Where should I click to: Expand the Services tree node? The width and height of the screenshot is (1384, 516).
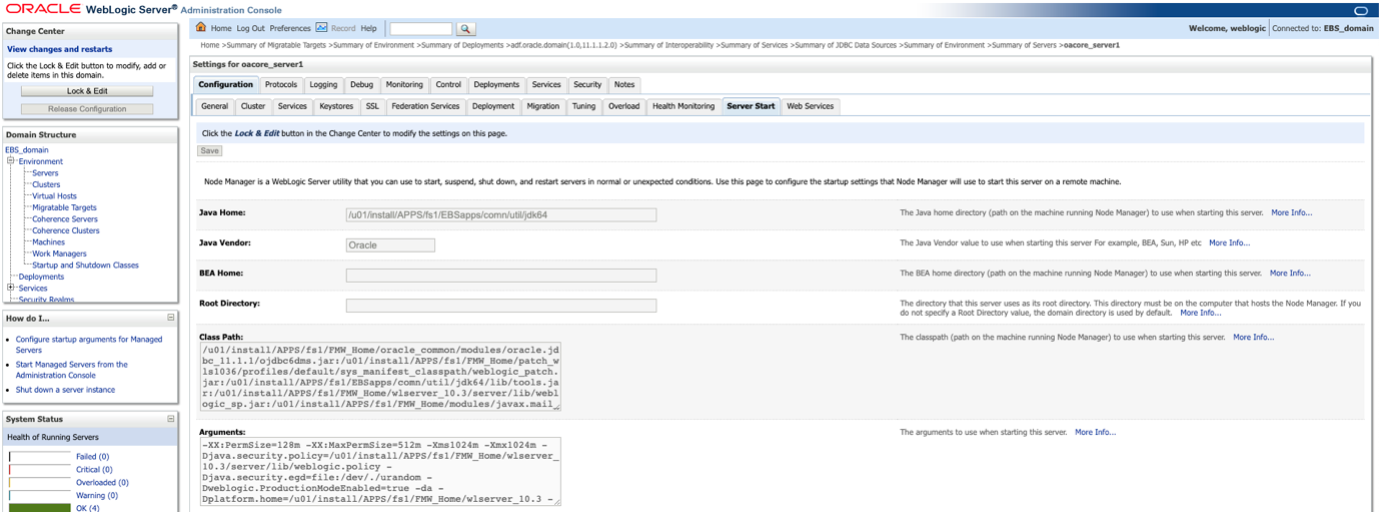click(10, 288)
